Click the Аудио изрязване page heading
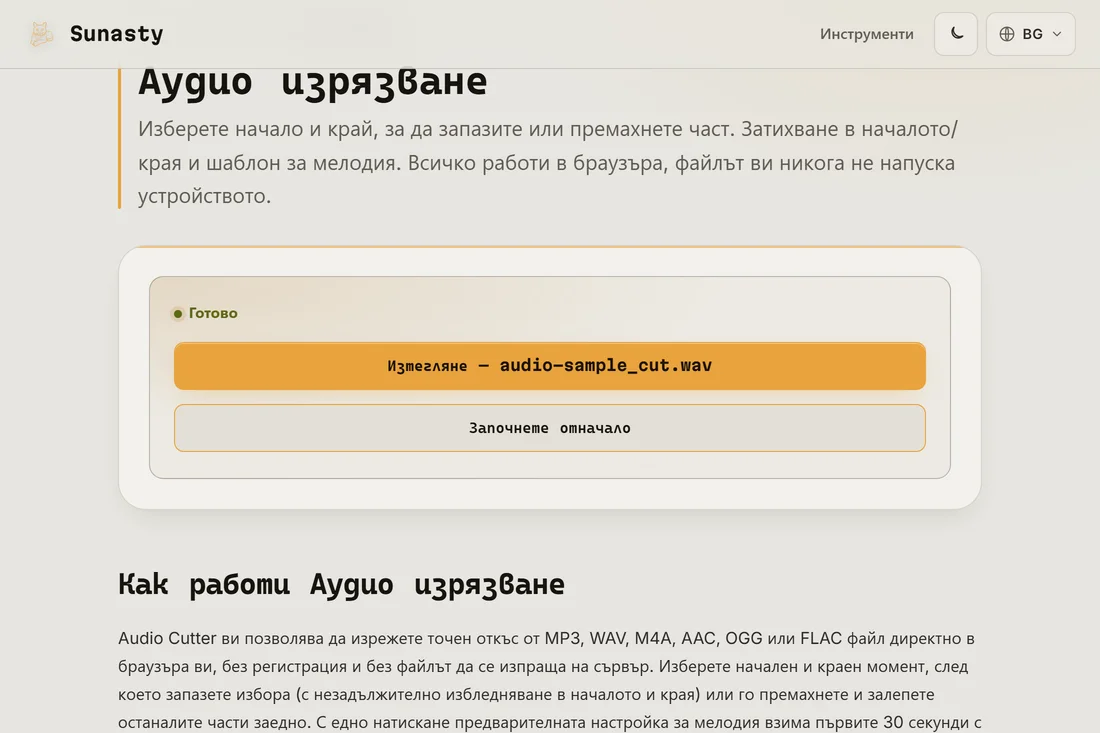The width and height of the screenshot is (1100, 733). [x=312, y=82]
